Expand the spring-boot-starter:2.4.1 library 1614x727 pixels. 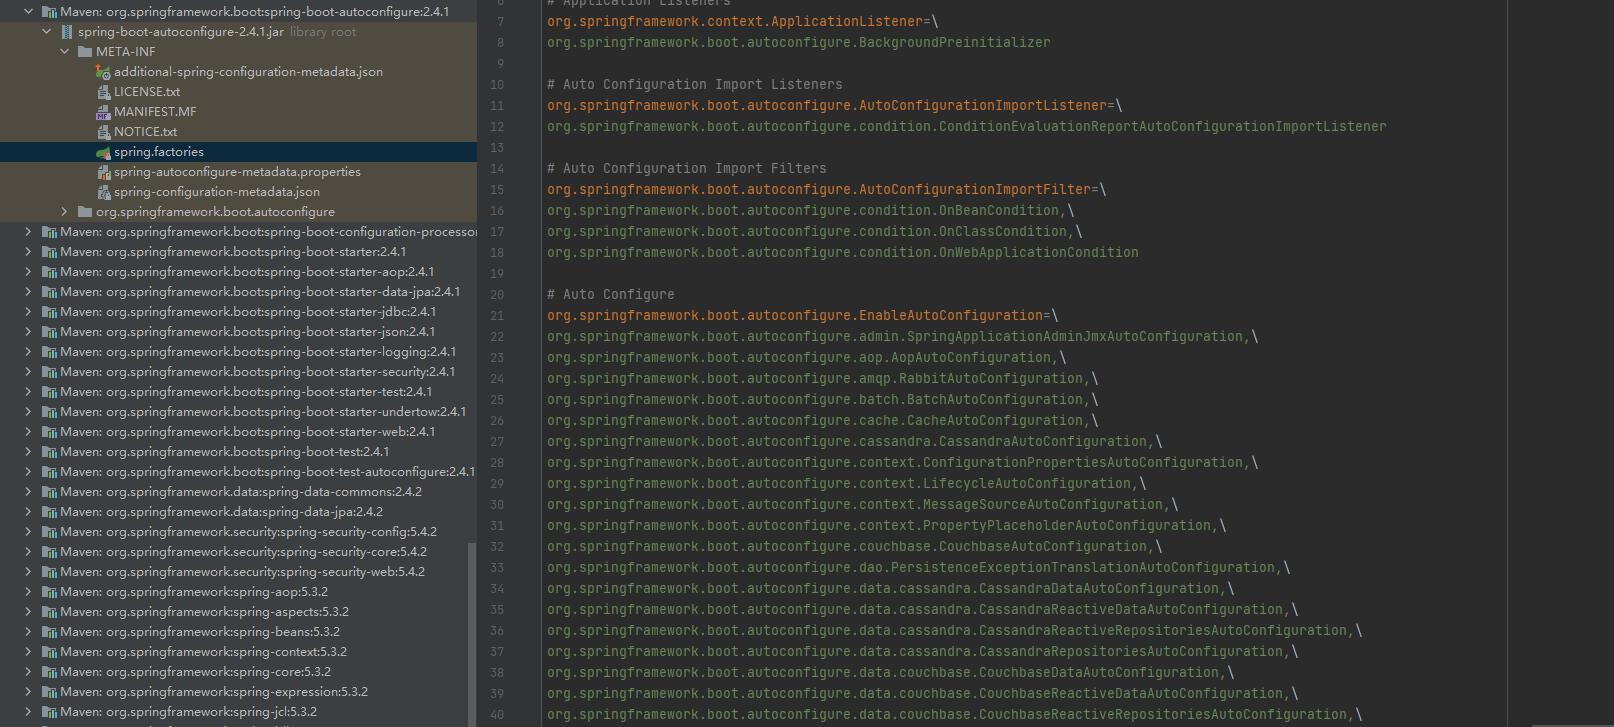click(x=28, y=252)
